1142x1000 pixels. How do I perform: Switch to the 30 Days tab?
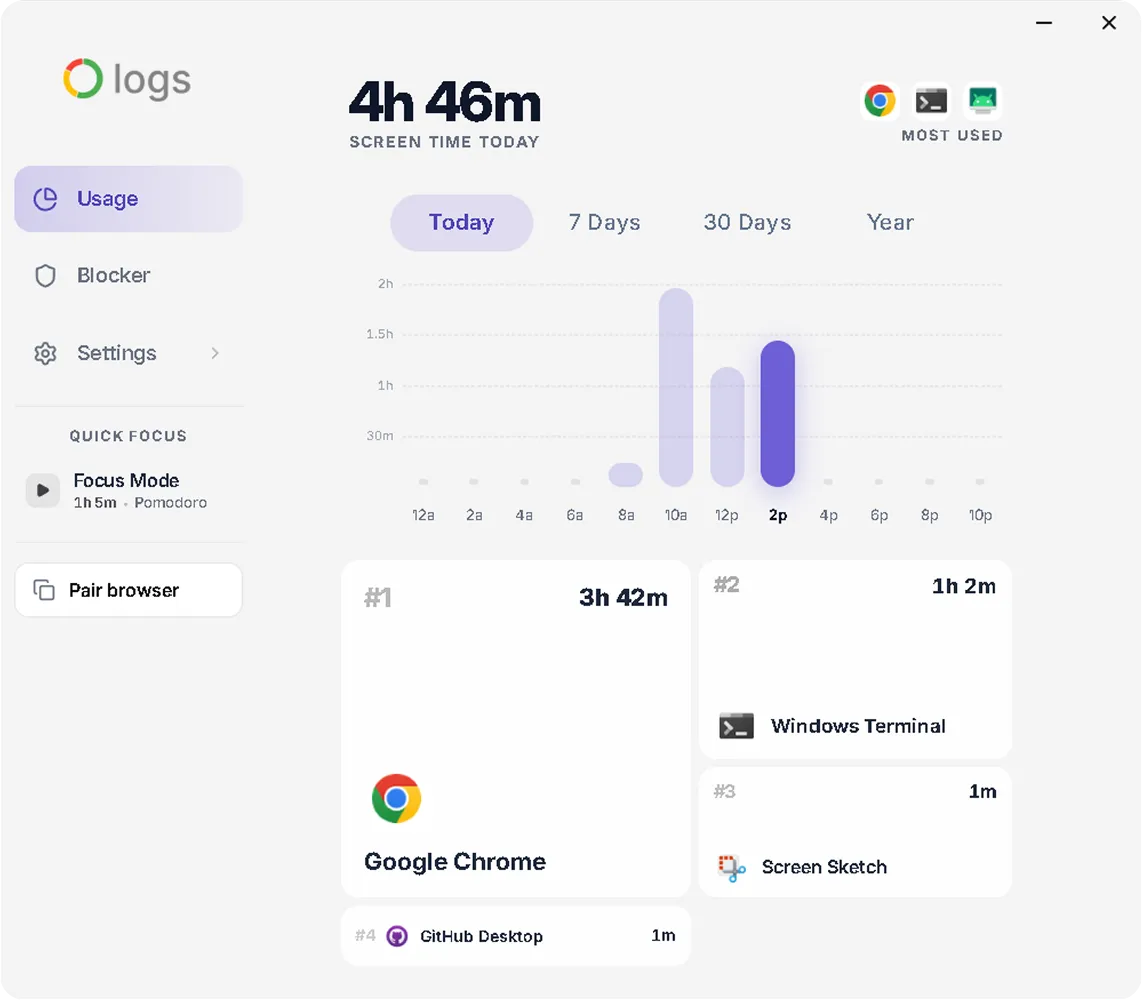click(747, 222)
